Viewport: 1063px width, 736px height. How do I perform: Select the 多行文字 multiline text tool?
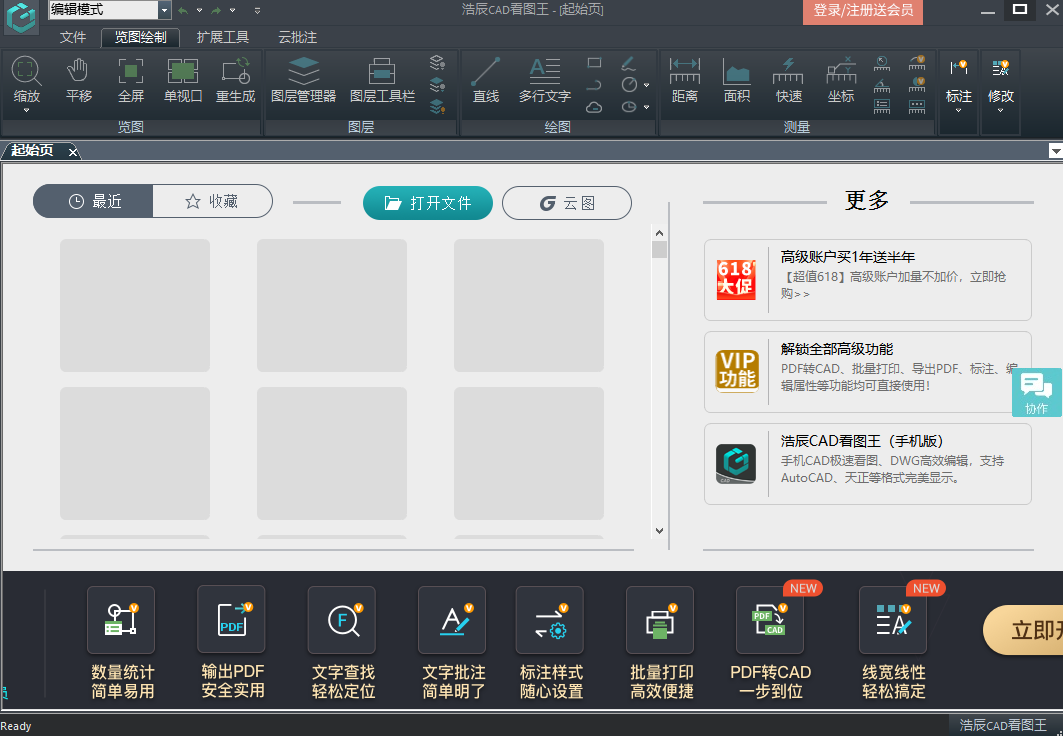click(544, 80)
